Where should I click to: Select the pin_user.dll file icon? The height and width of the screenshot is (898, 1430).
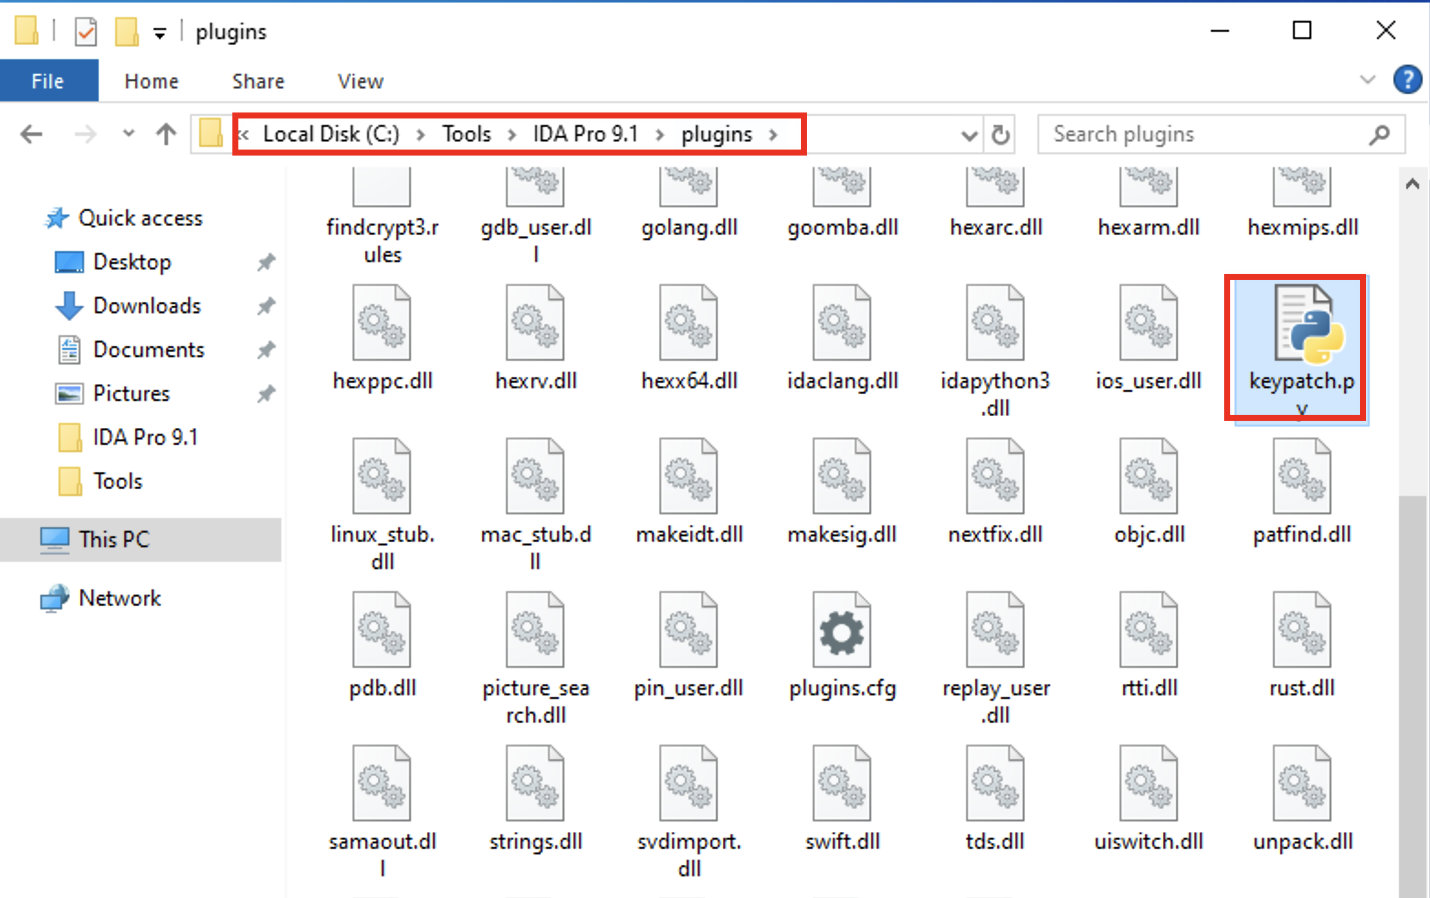pos(689,630)
